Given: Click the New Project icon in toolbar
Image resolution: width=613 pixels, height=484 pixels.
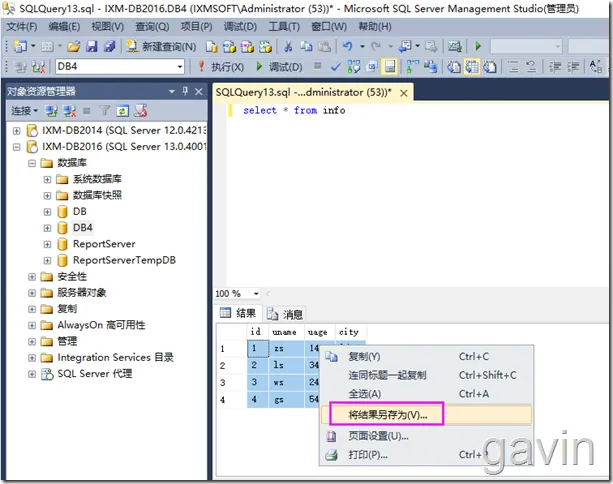Looking at the screenshot, I should pos(20,47).
